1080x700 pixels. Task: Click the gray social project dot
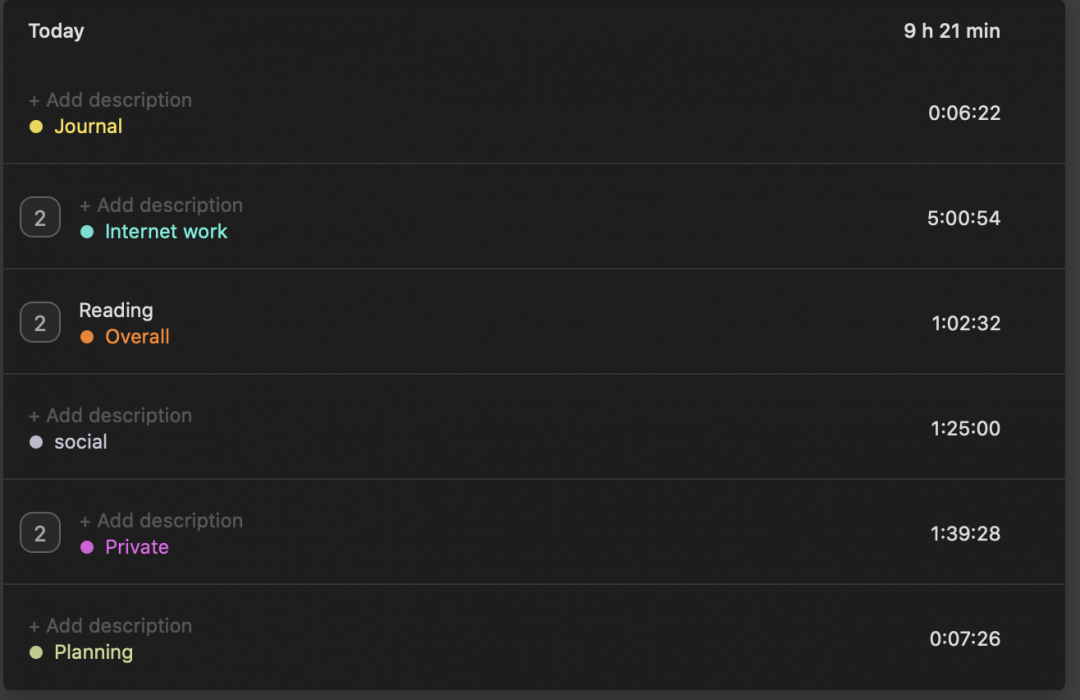click(x=36, y=442)
